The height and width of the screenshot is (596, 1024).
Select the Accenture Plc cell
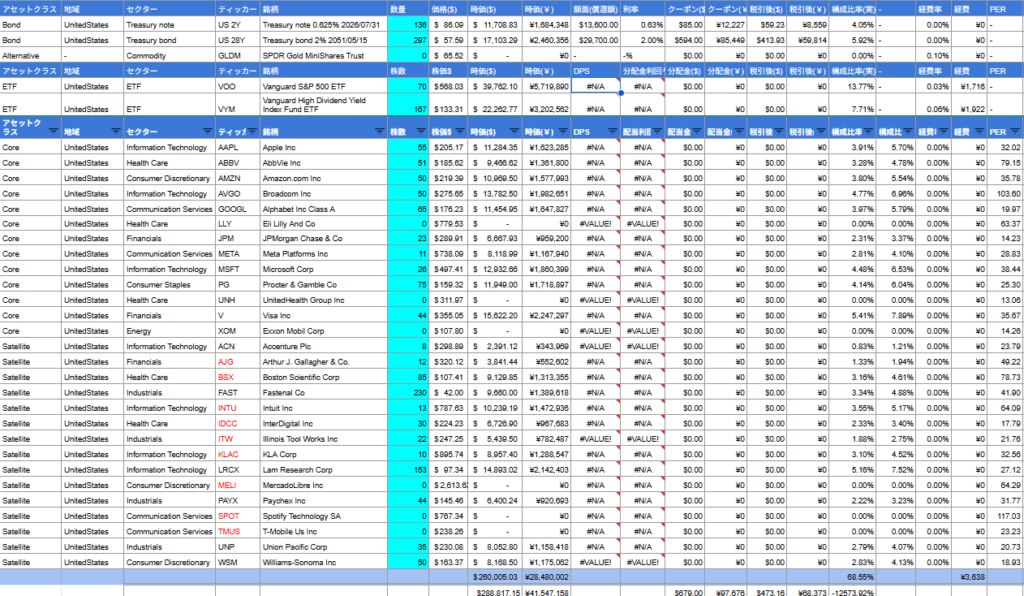pos(323,347)
